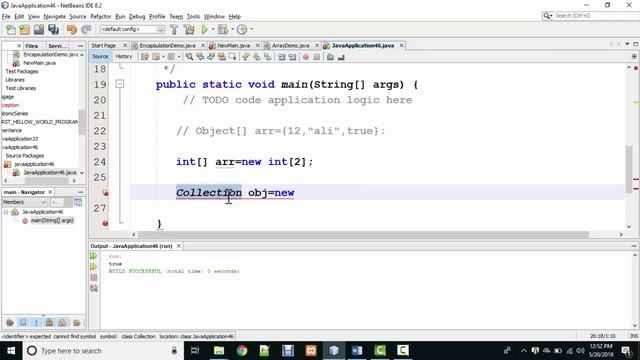Screen dimensions: 640x360
Task: Click the error marker beside closing brace
Action: point(105,223)
